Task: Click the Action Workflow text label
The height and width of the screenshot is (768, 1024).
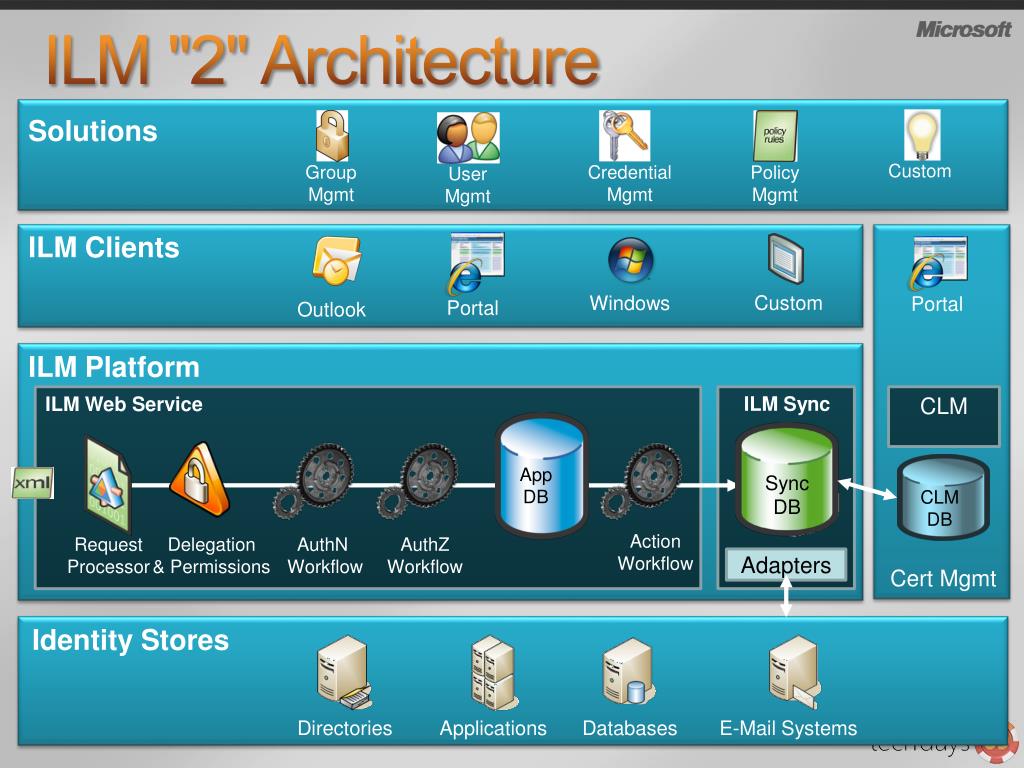Action: pyautogui.click(x=655, y=552)
